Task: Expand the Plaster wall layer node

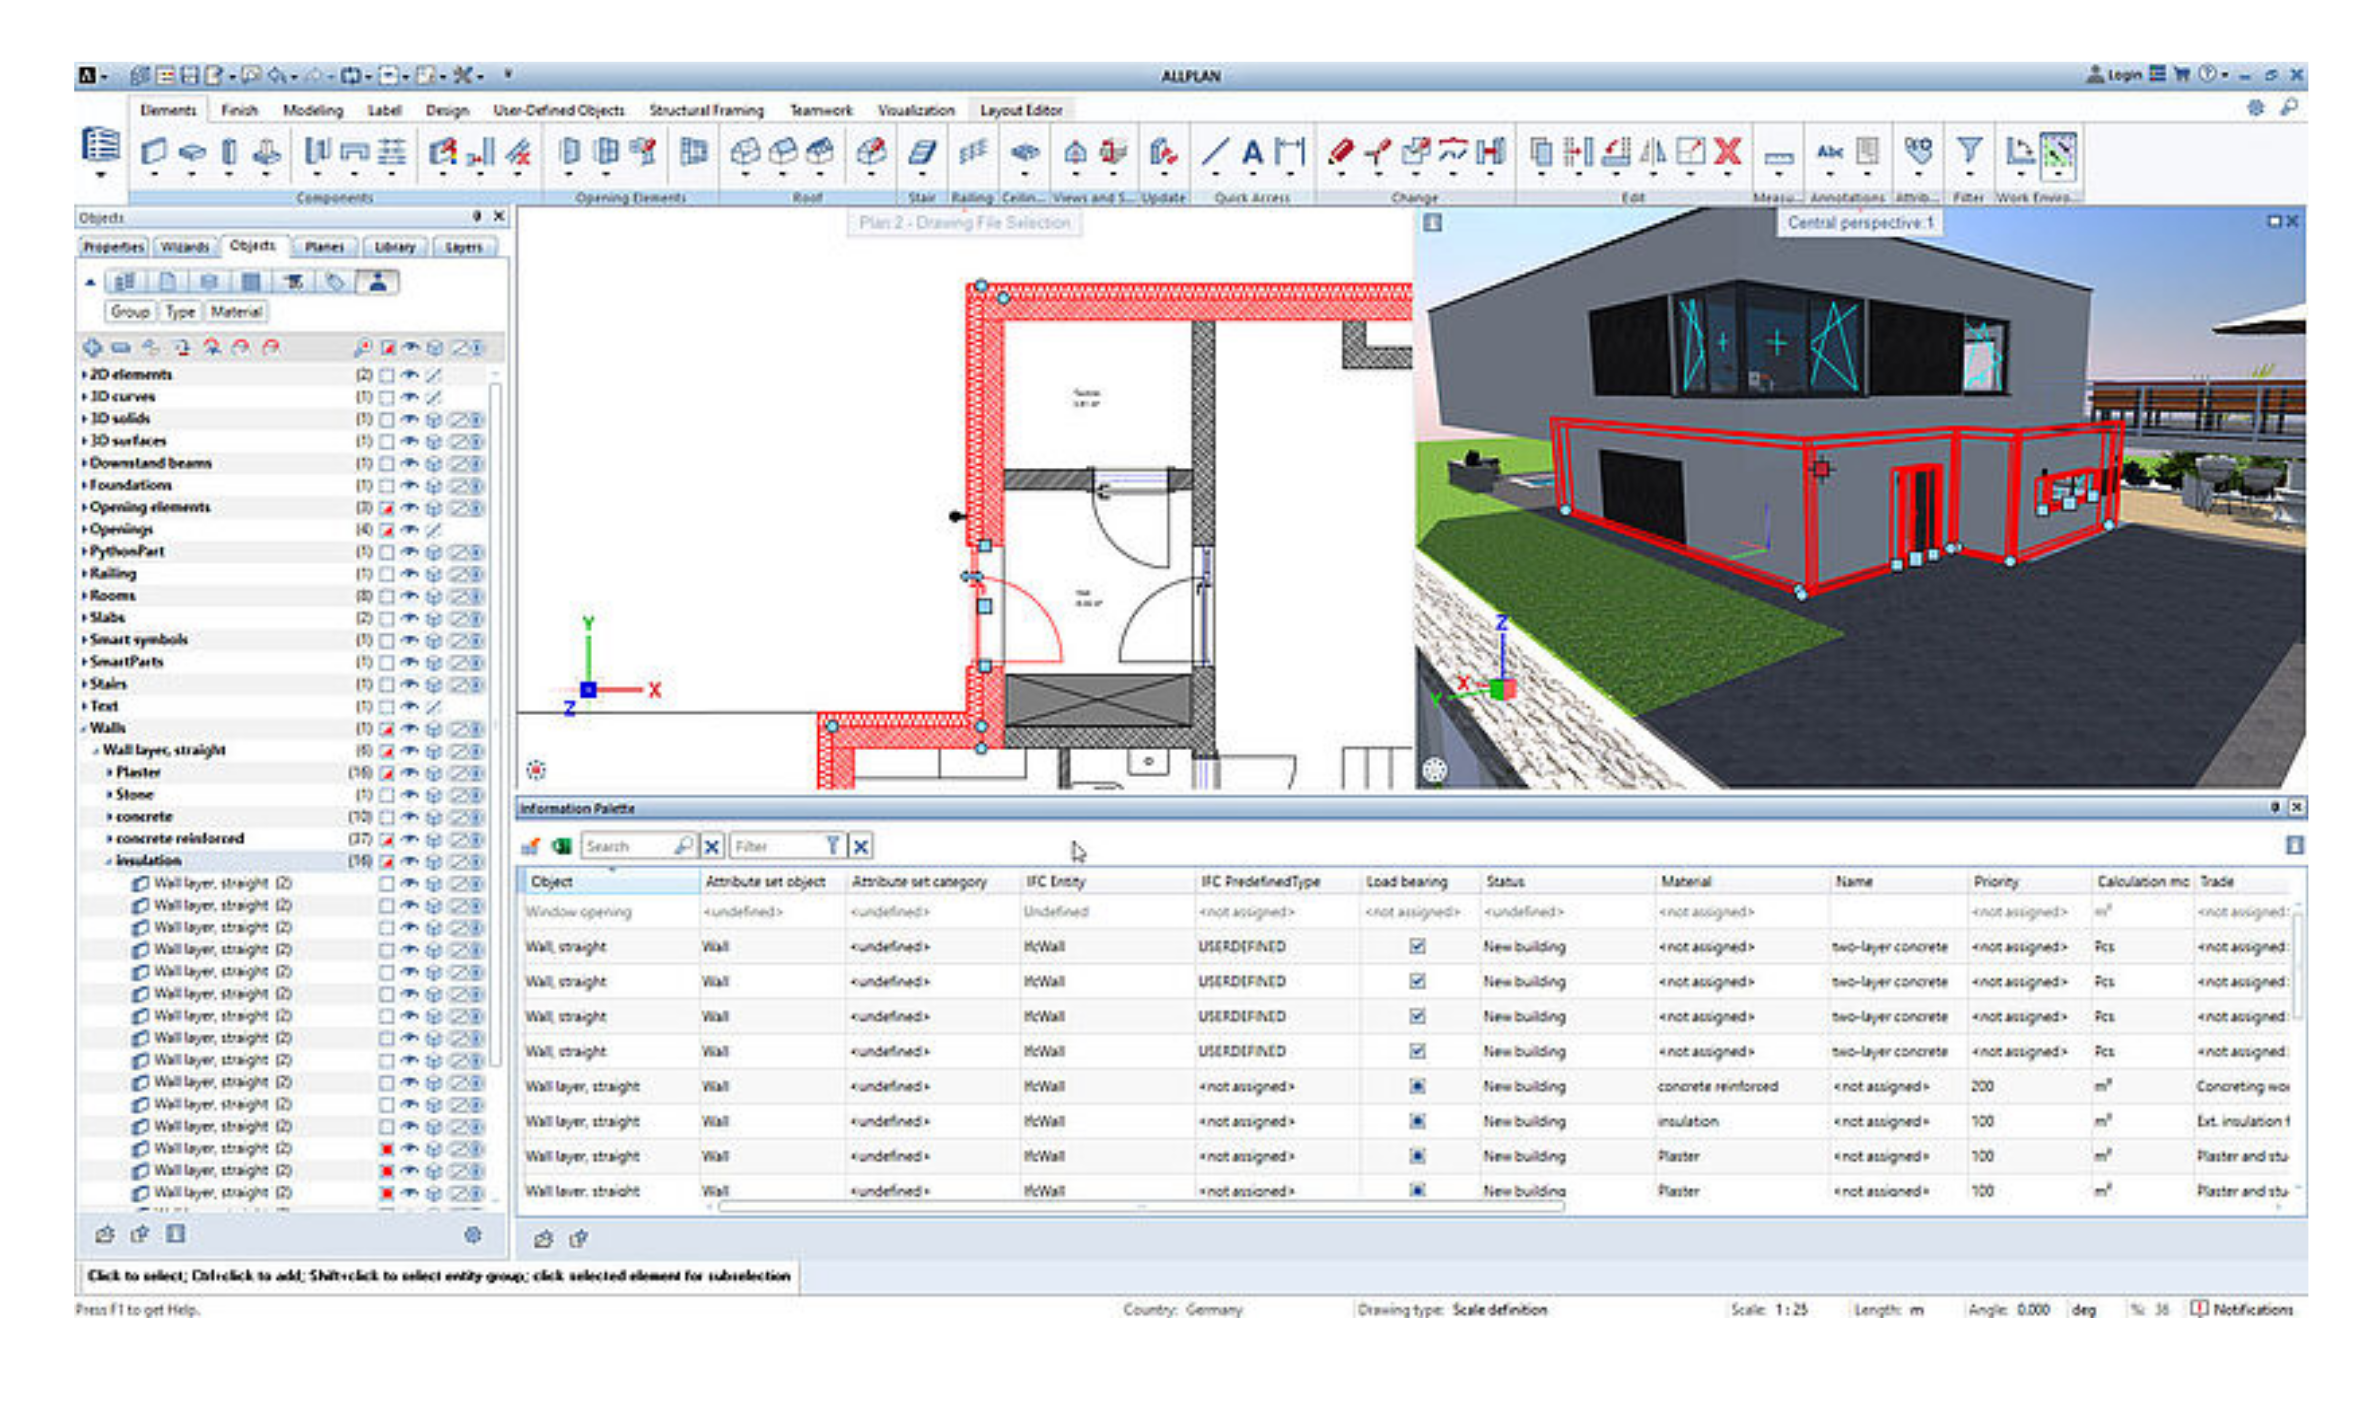Action: pos(109,772)
